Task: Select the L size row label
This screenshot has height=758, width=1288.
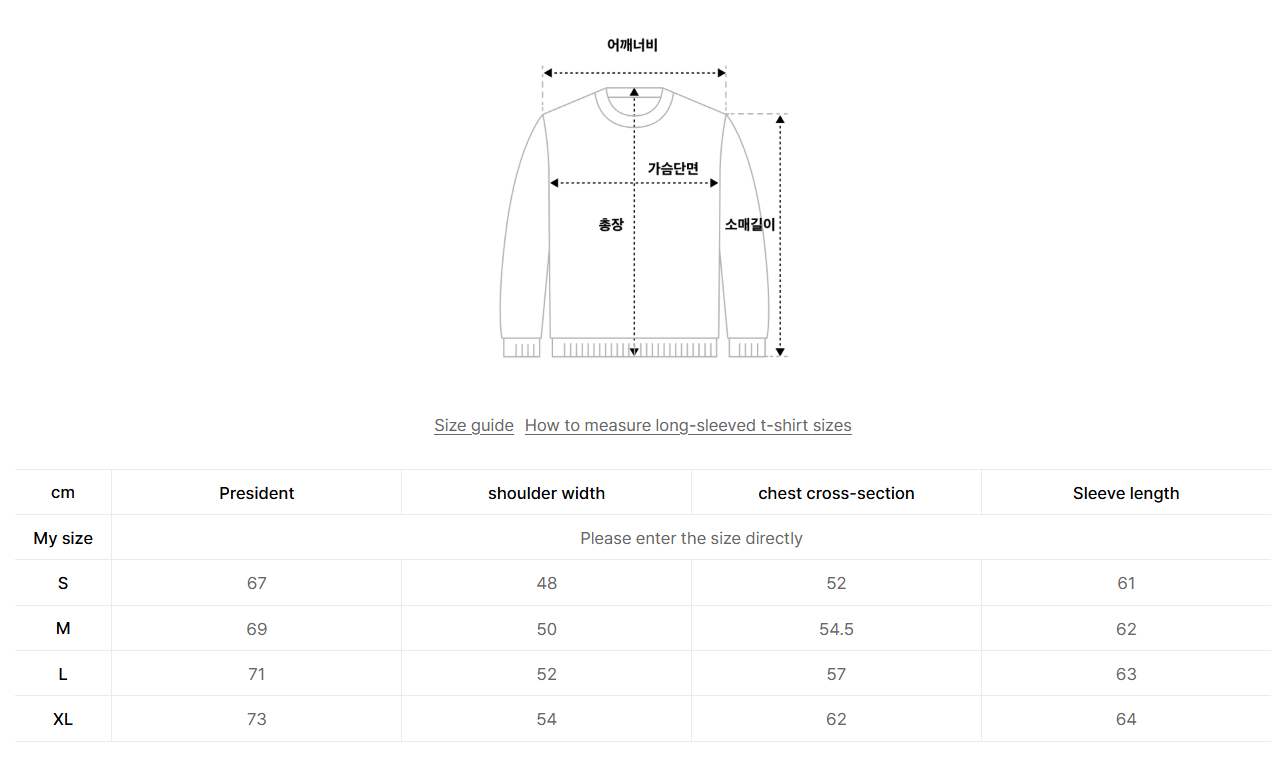Action: (x=63, y=674)
